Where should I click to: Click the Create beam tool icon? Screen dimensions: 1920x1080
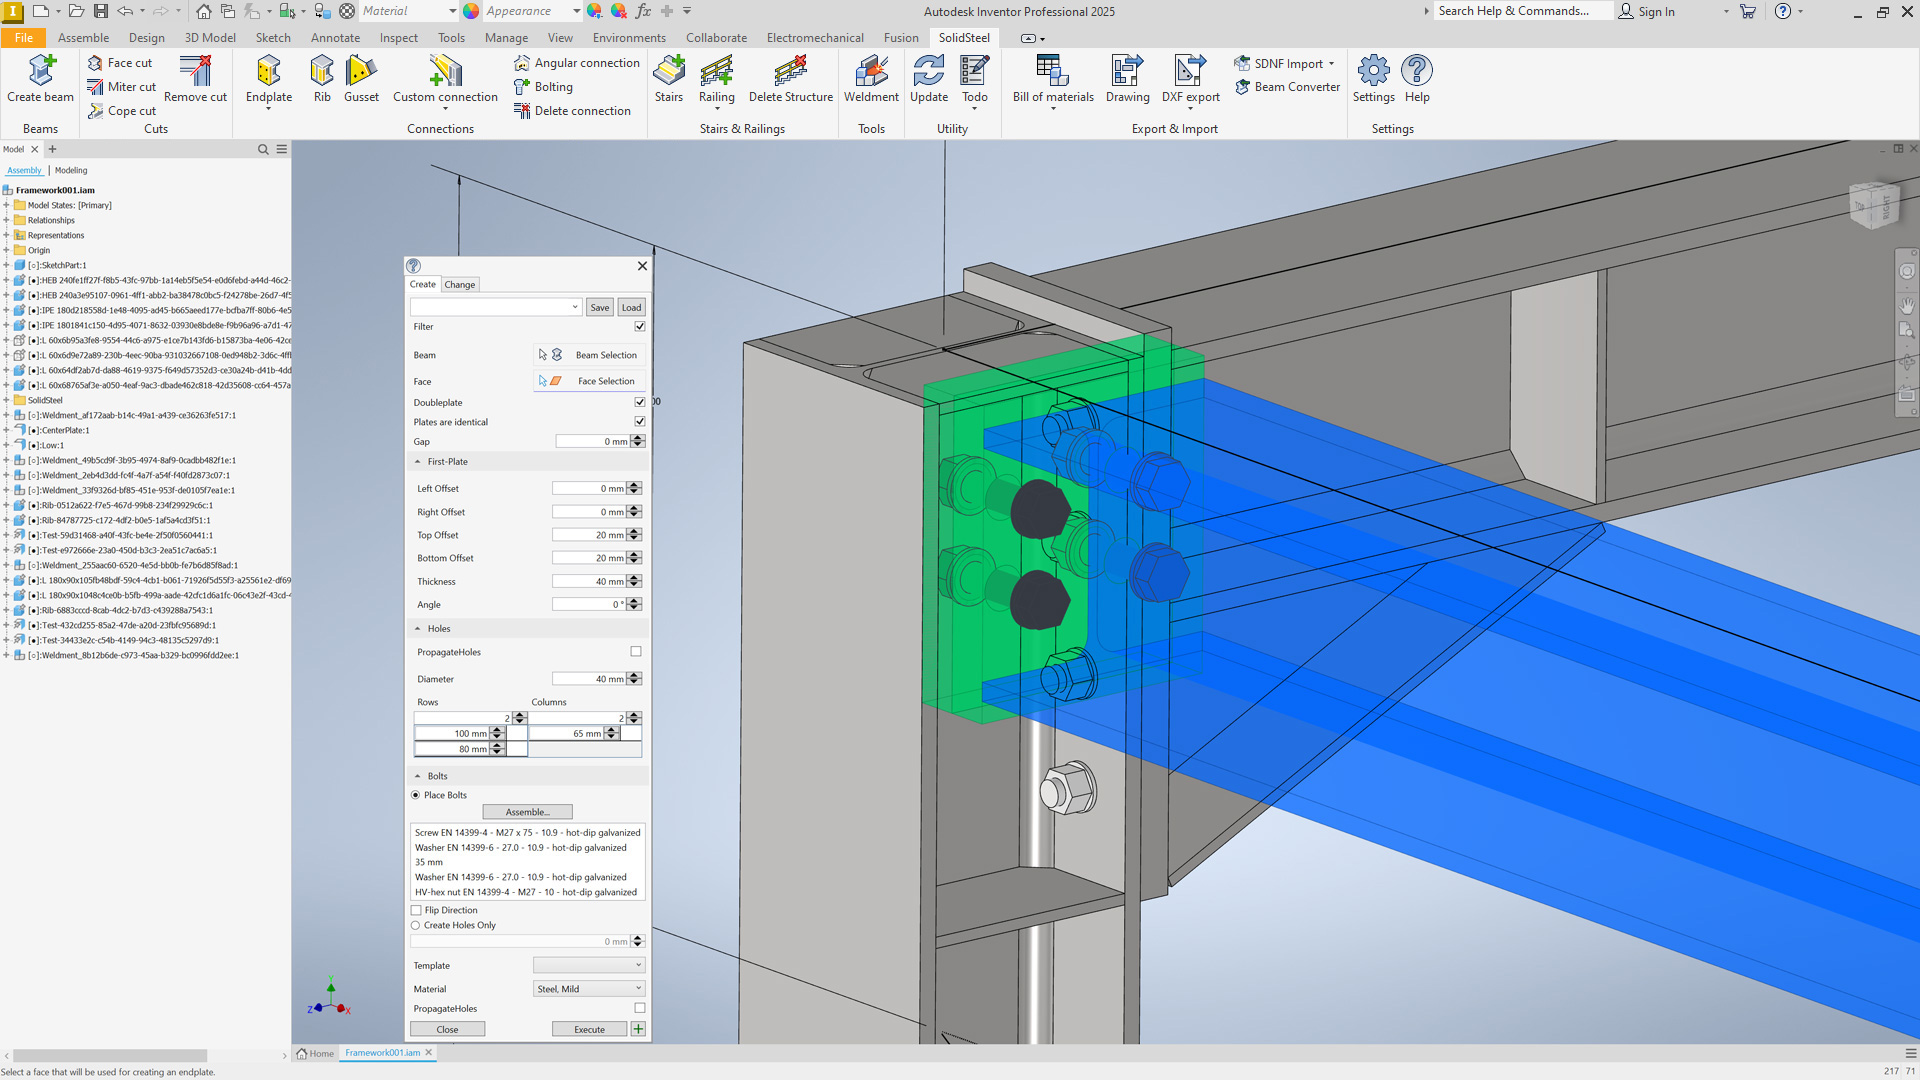(x=40, y=72)
